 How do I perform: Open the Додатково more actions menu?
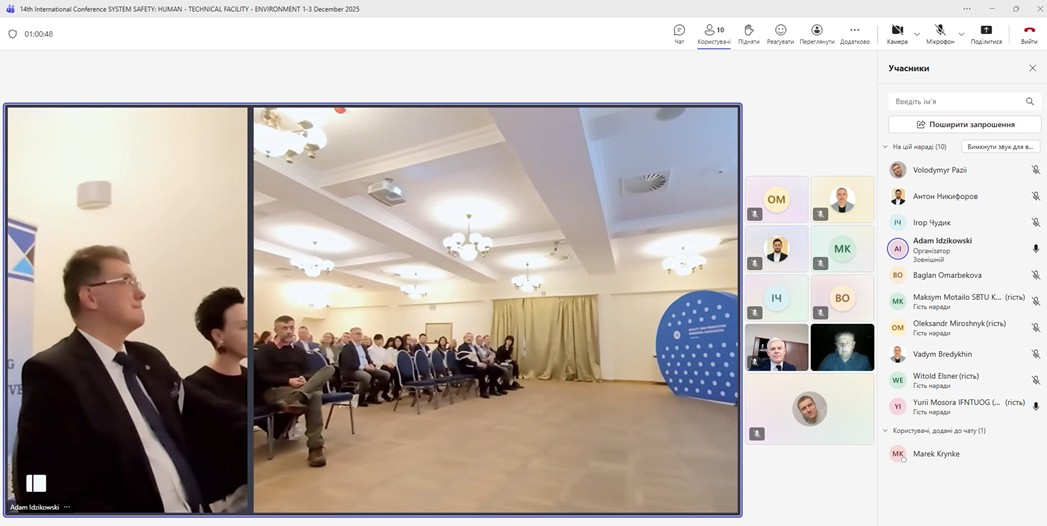pyautogui.click(x=854, y=33)
